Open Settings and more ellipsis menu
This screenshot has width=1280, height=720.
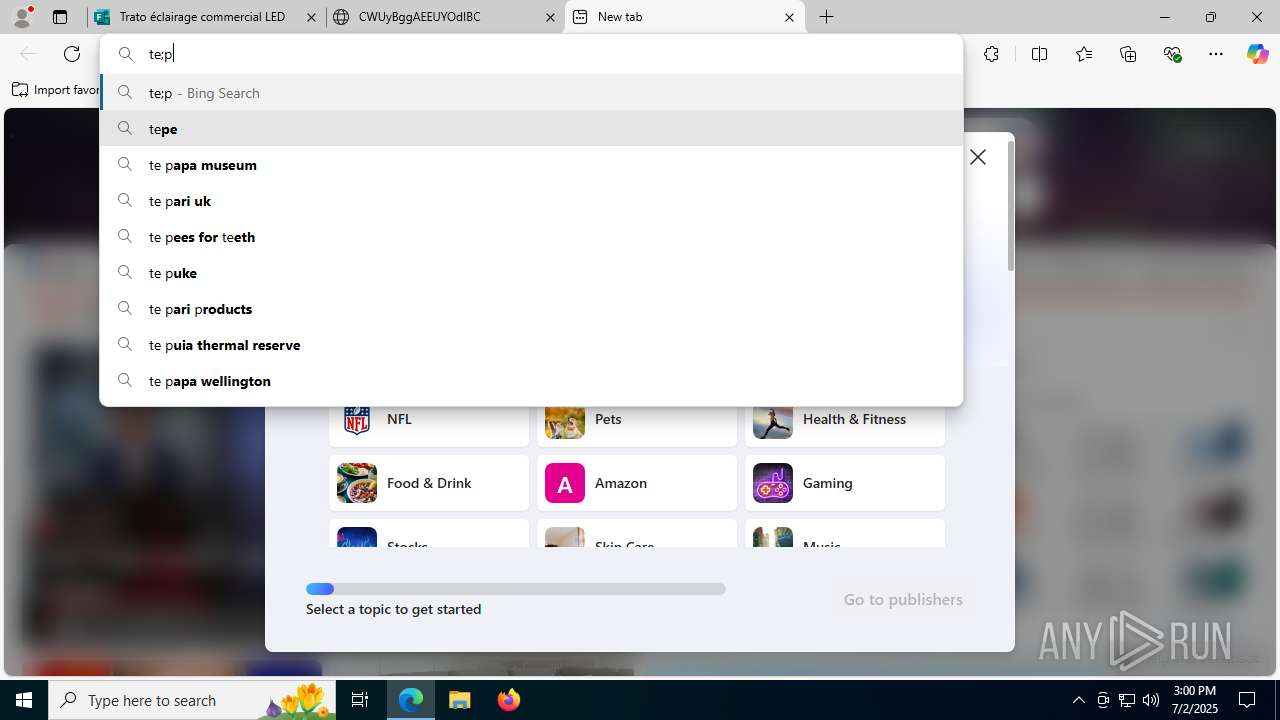click(x=1216, y=54)
